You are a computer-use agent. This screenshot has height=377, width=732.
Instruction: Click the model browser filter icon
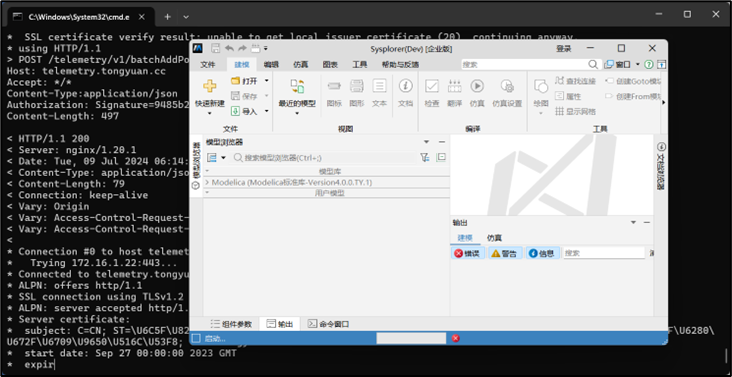424,158
